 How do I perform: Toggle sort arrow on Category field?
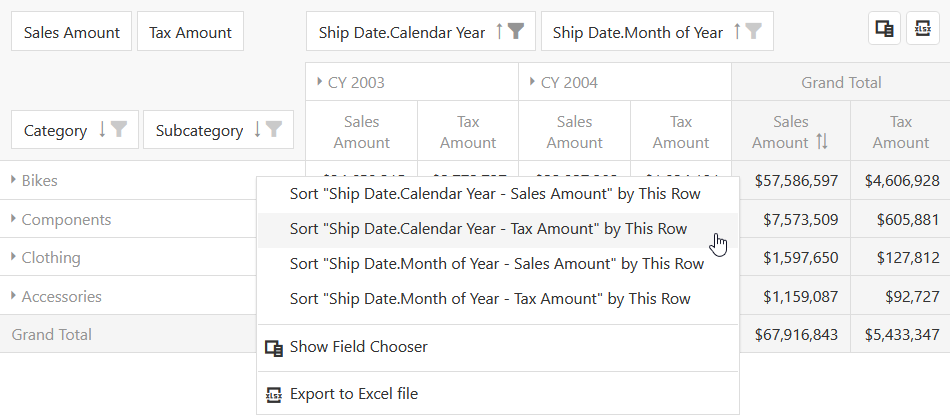tap(102, 130)
